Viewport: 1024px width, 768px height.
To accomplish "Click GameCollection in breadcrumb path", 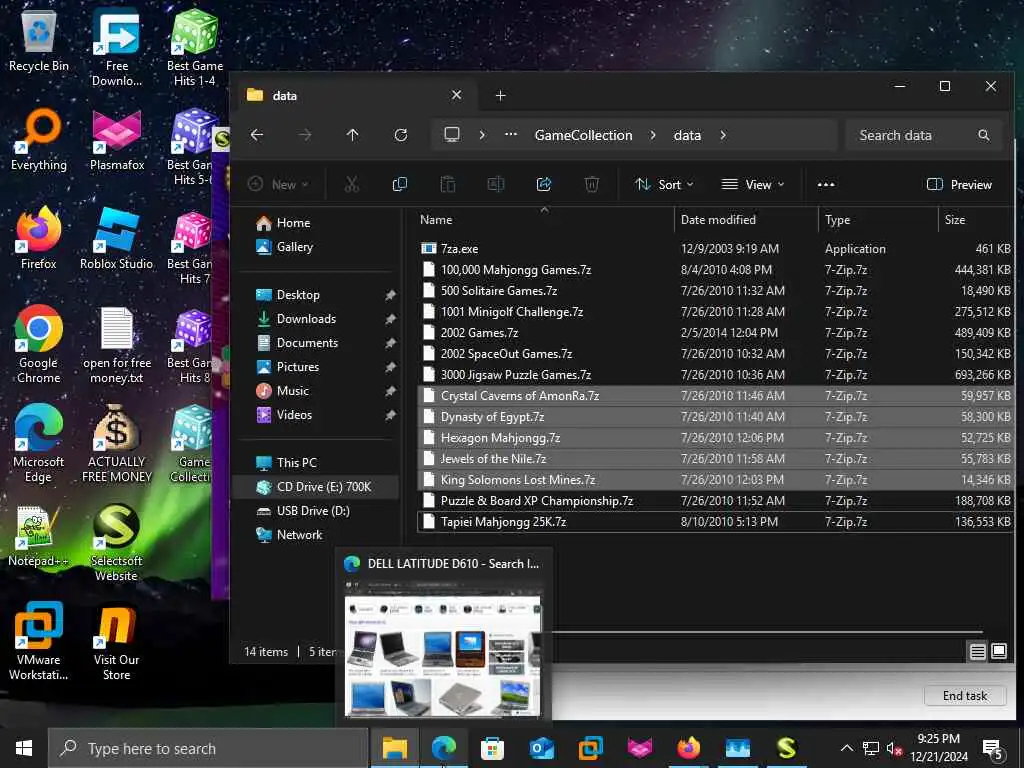I will (583, 135).
